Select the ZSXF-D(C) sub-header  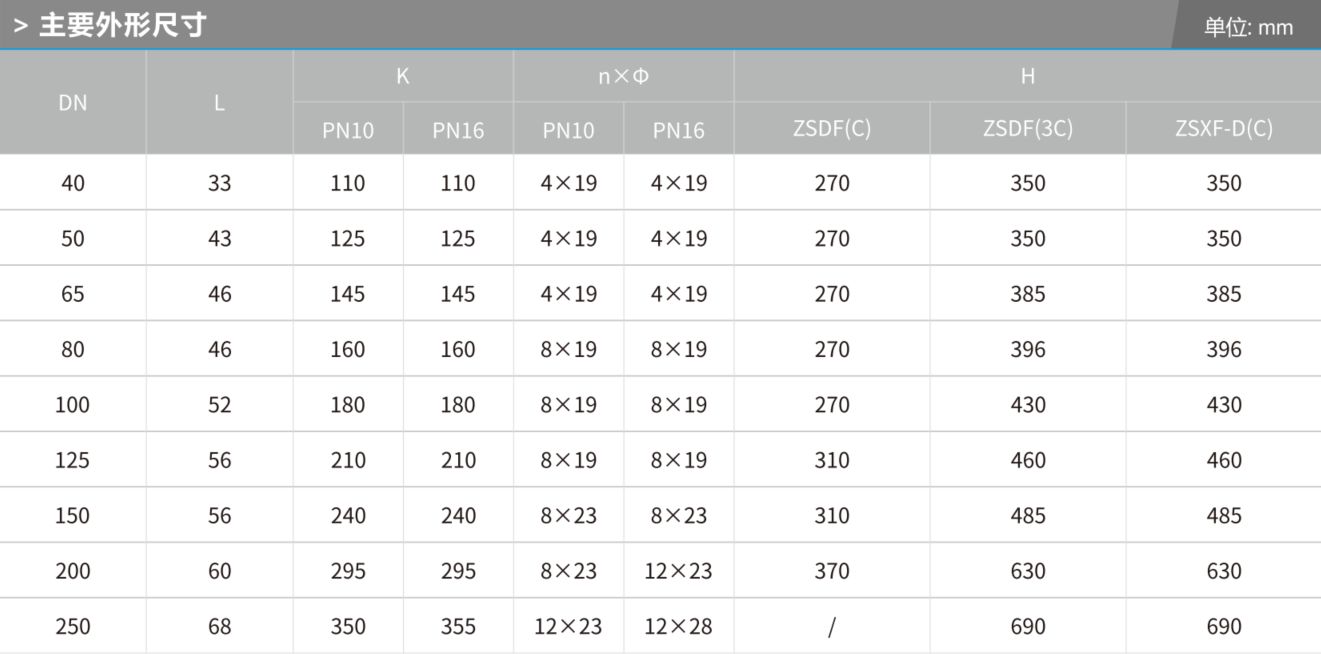[x=1224, y=128]
